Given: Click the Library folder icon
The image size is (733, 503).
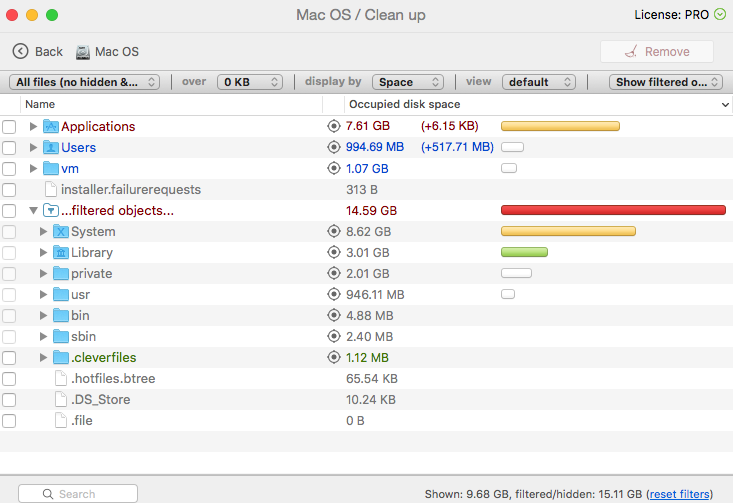Looking at the screenshot, I should 61,252.
